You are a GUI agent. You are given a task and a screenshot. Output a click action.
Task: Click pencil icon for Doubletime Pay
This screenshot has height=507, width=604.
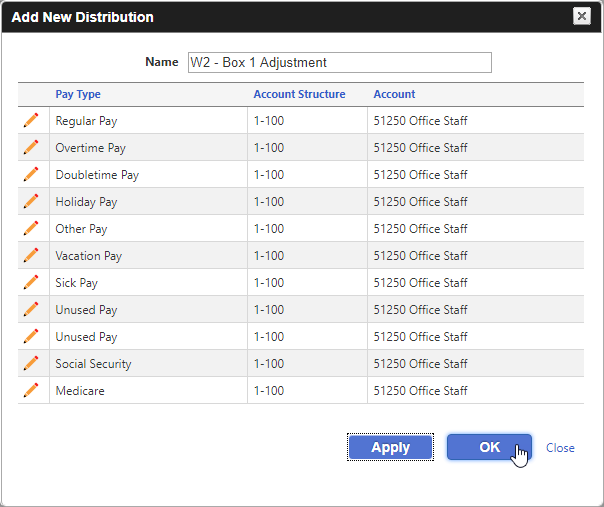31,174
